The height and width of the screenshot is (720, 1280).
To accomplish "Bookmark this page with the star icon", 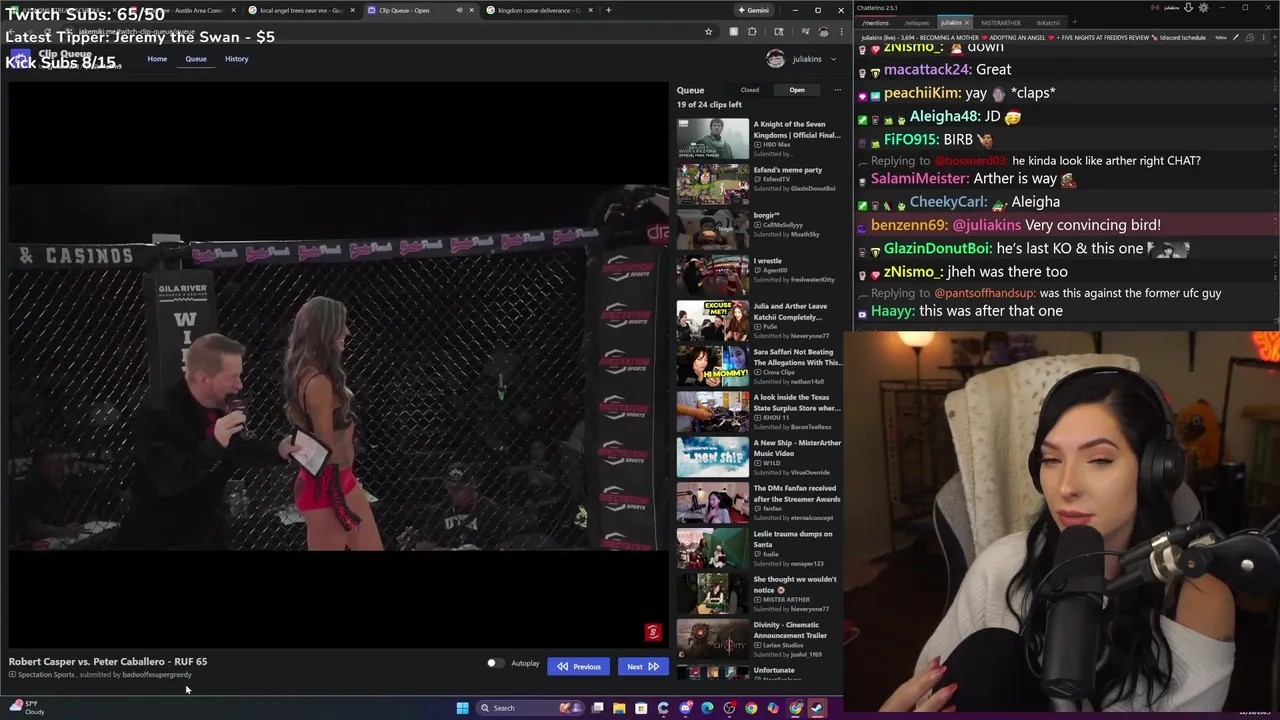I will pyautogui.click(x=708, y=31).
